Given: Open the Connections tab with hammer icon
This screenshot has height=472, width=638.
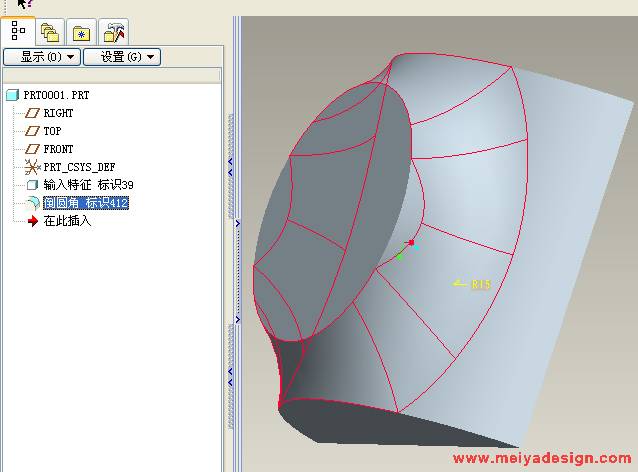Looking at the screenshot, I should click(x=115, y=32).
